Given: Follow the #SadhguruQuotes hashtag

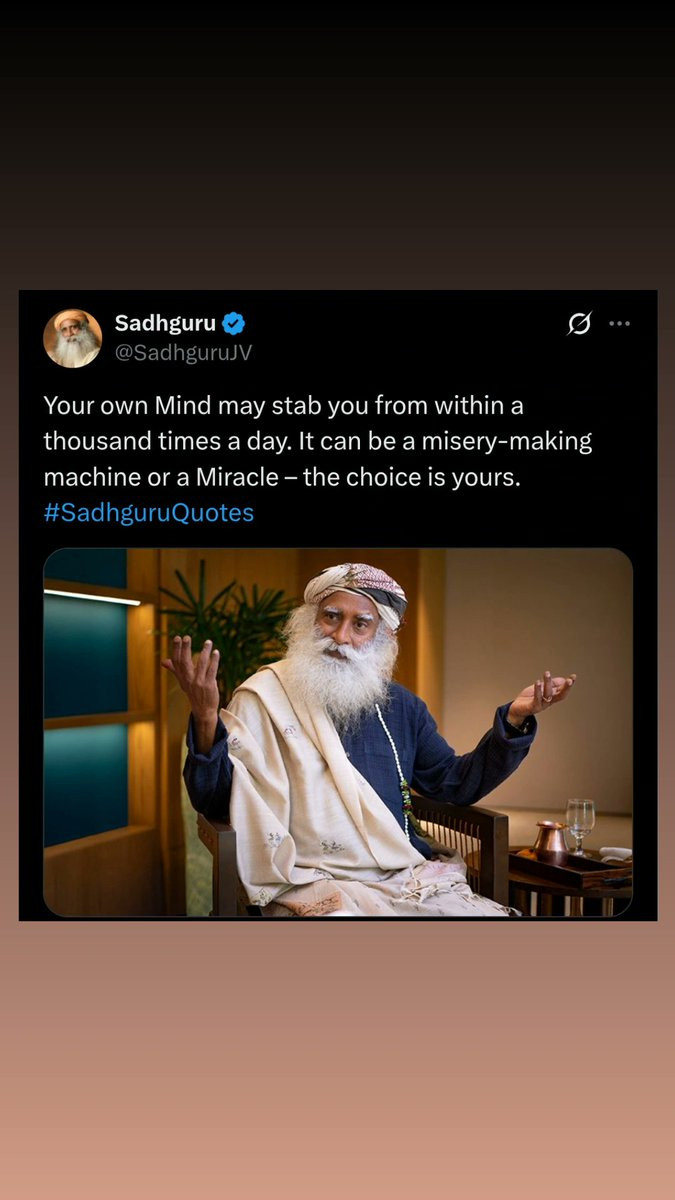Looking at the screenshot, I should (149, 513).
